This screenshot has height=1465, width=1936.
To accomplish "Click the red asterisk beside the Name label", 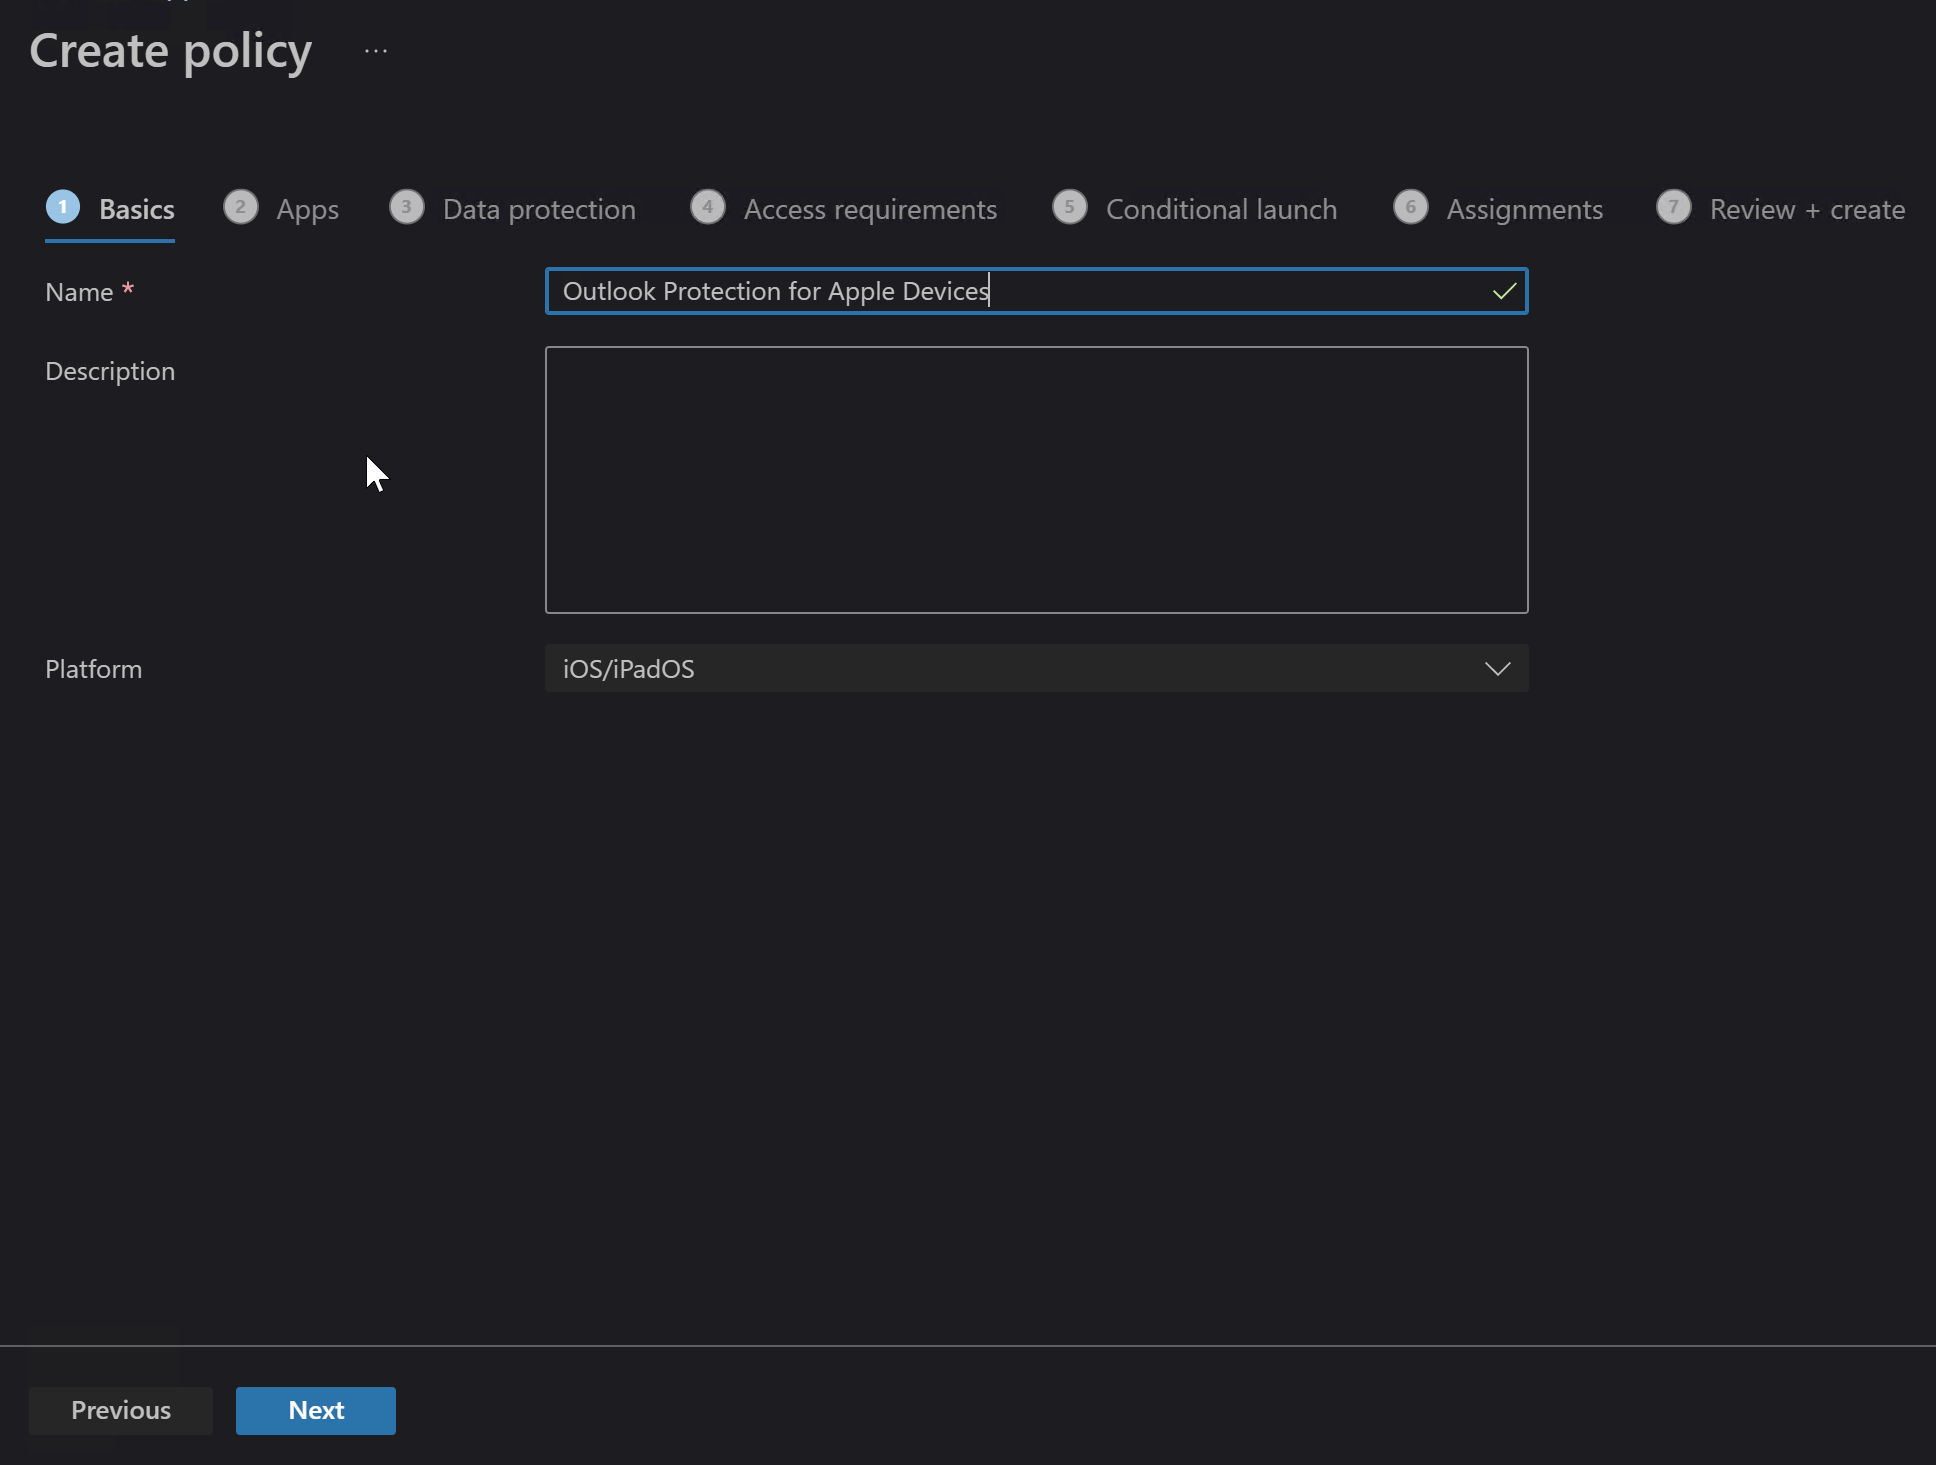I will pos(128,289).
